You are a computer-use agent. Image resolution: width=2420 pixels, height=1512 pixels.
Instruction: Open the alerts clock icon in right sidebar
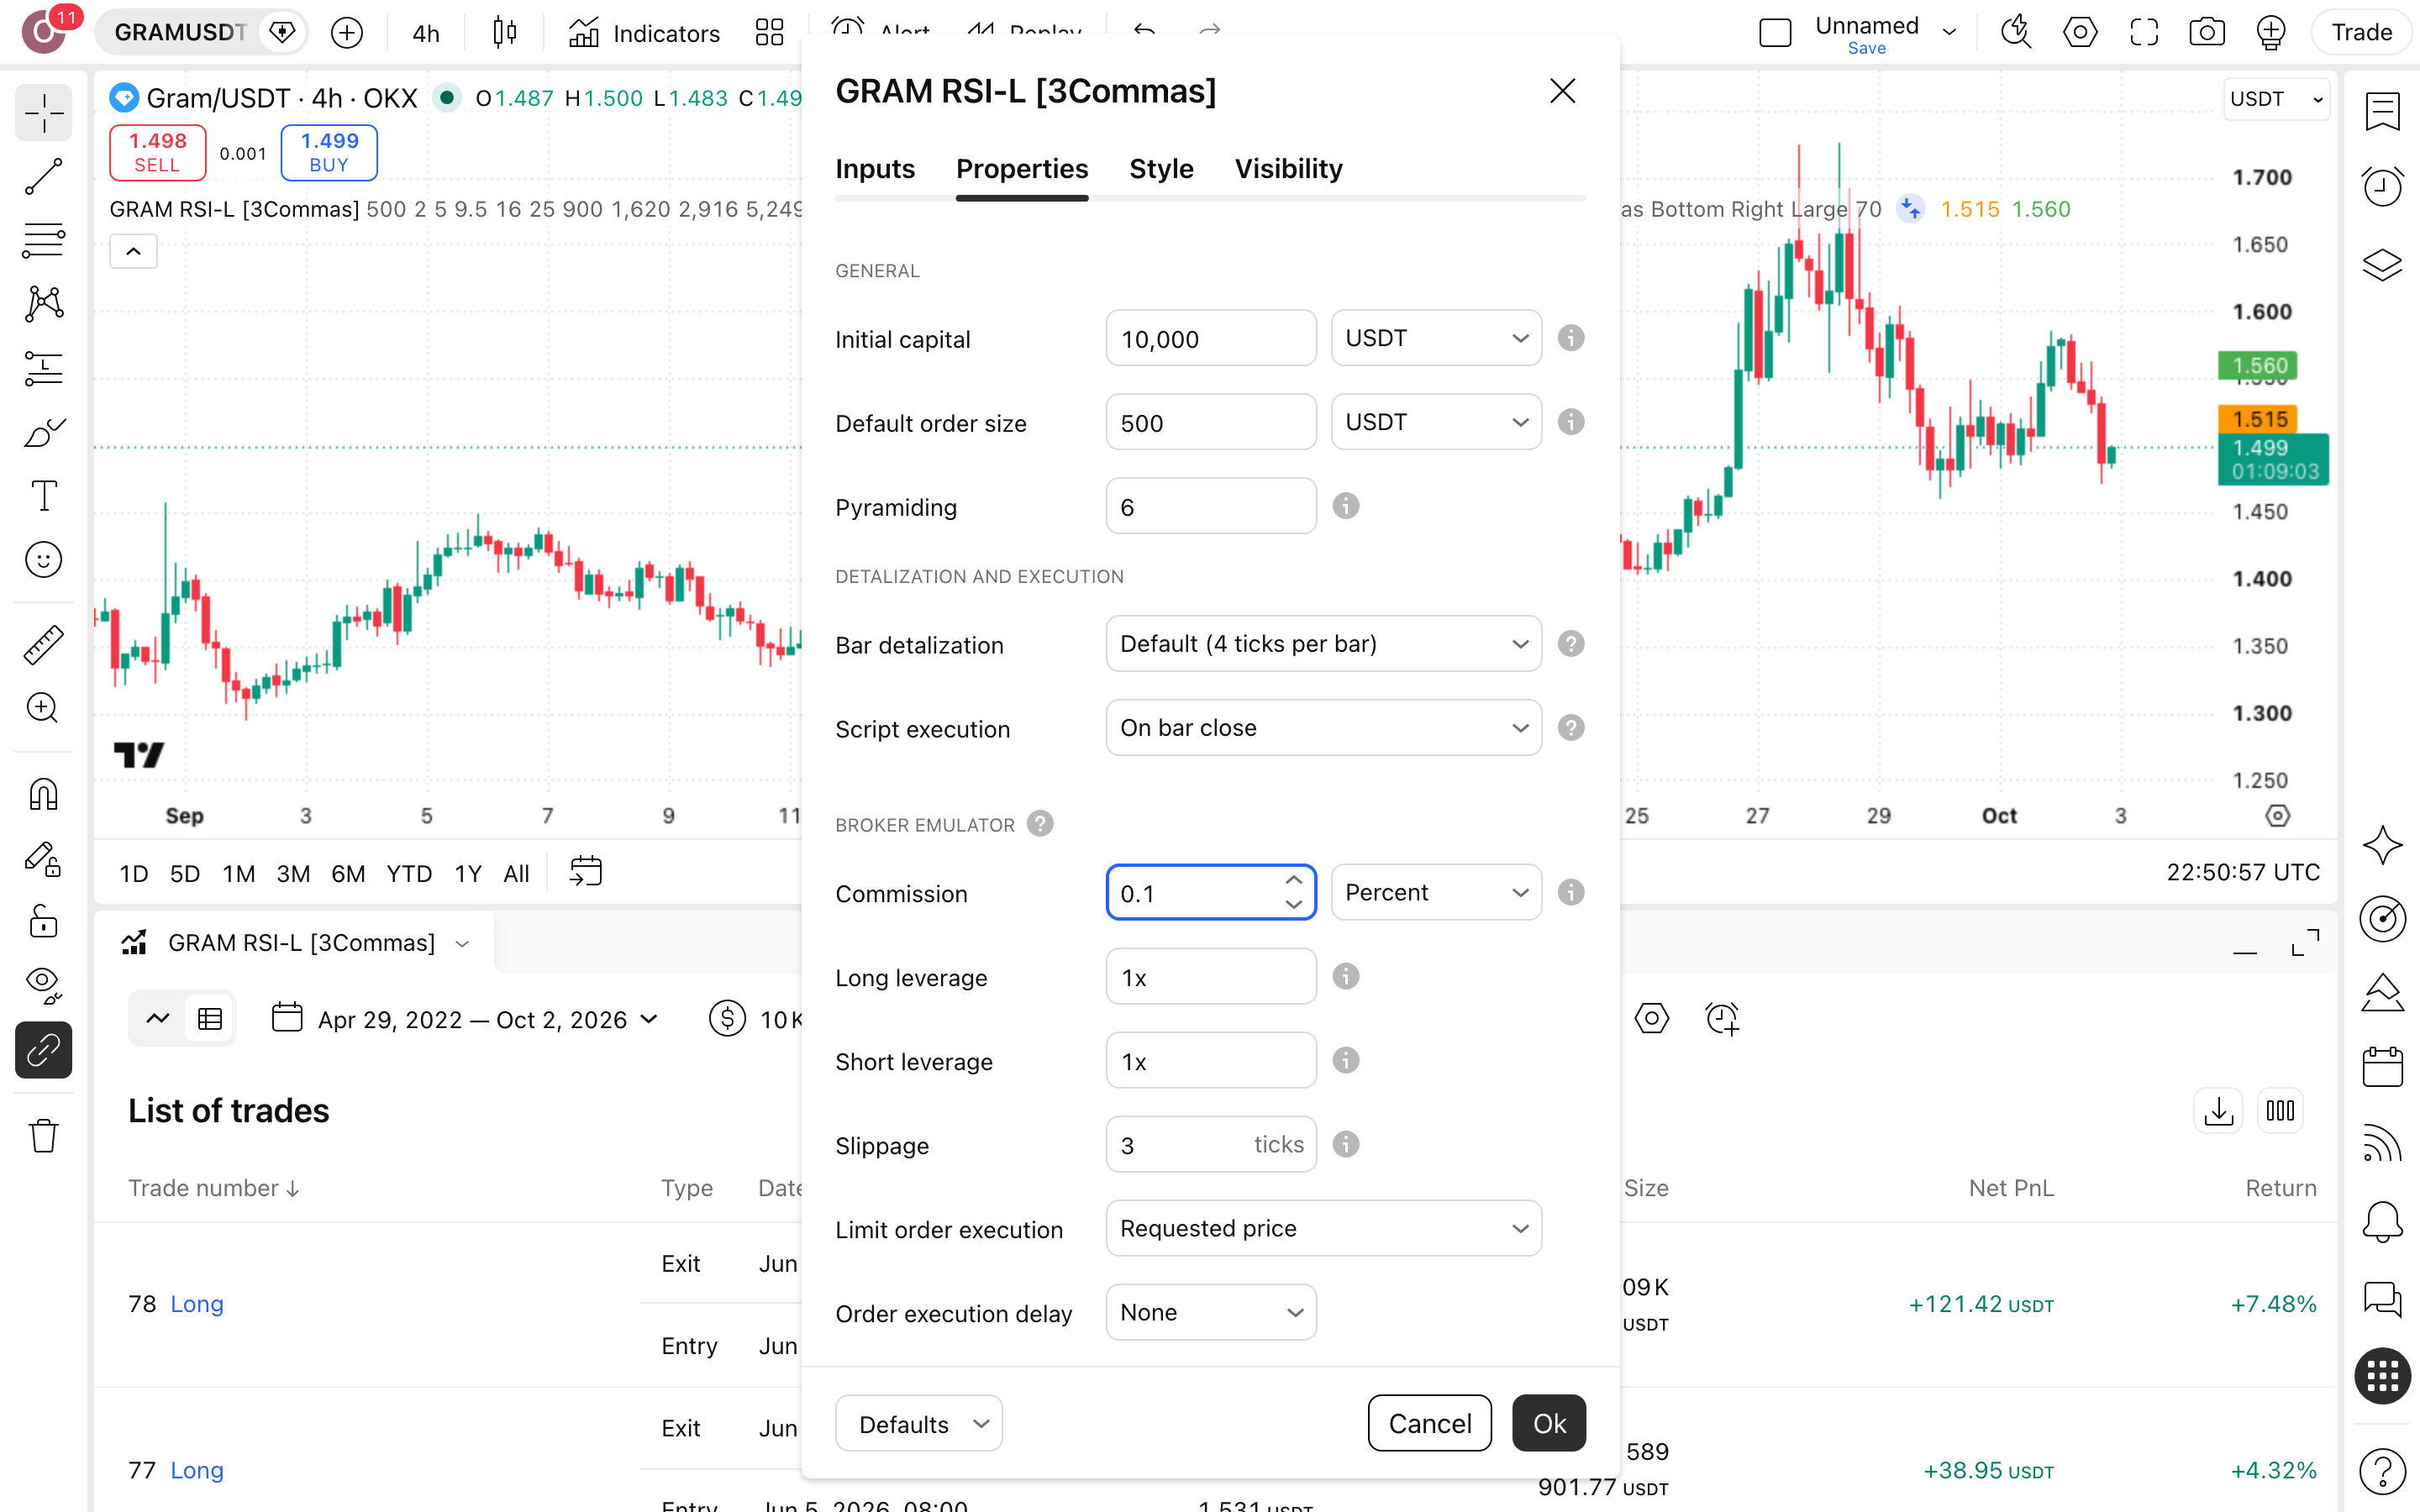pyautogui.click(x=2382, y=186)
